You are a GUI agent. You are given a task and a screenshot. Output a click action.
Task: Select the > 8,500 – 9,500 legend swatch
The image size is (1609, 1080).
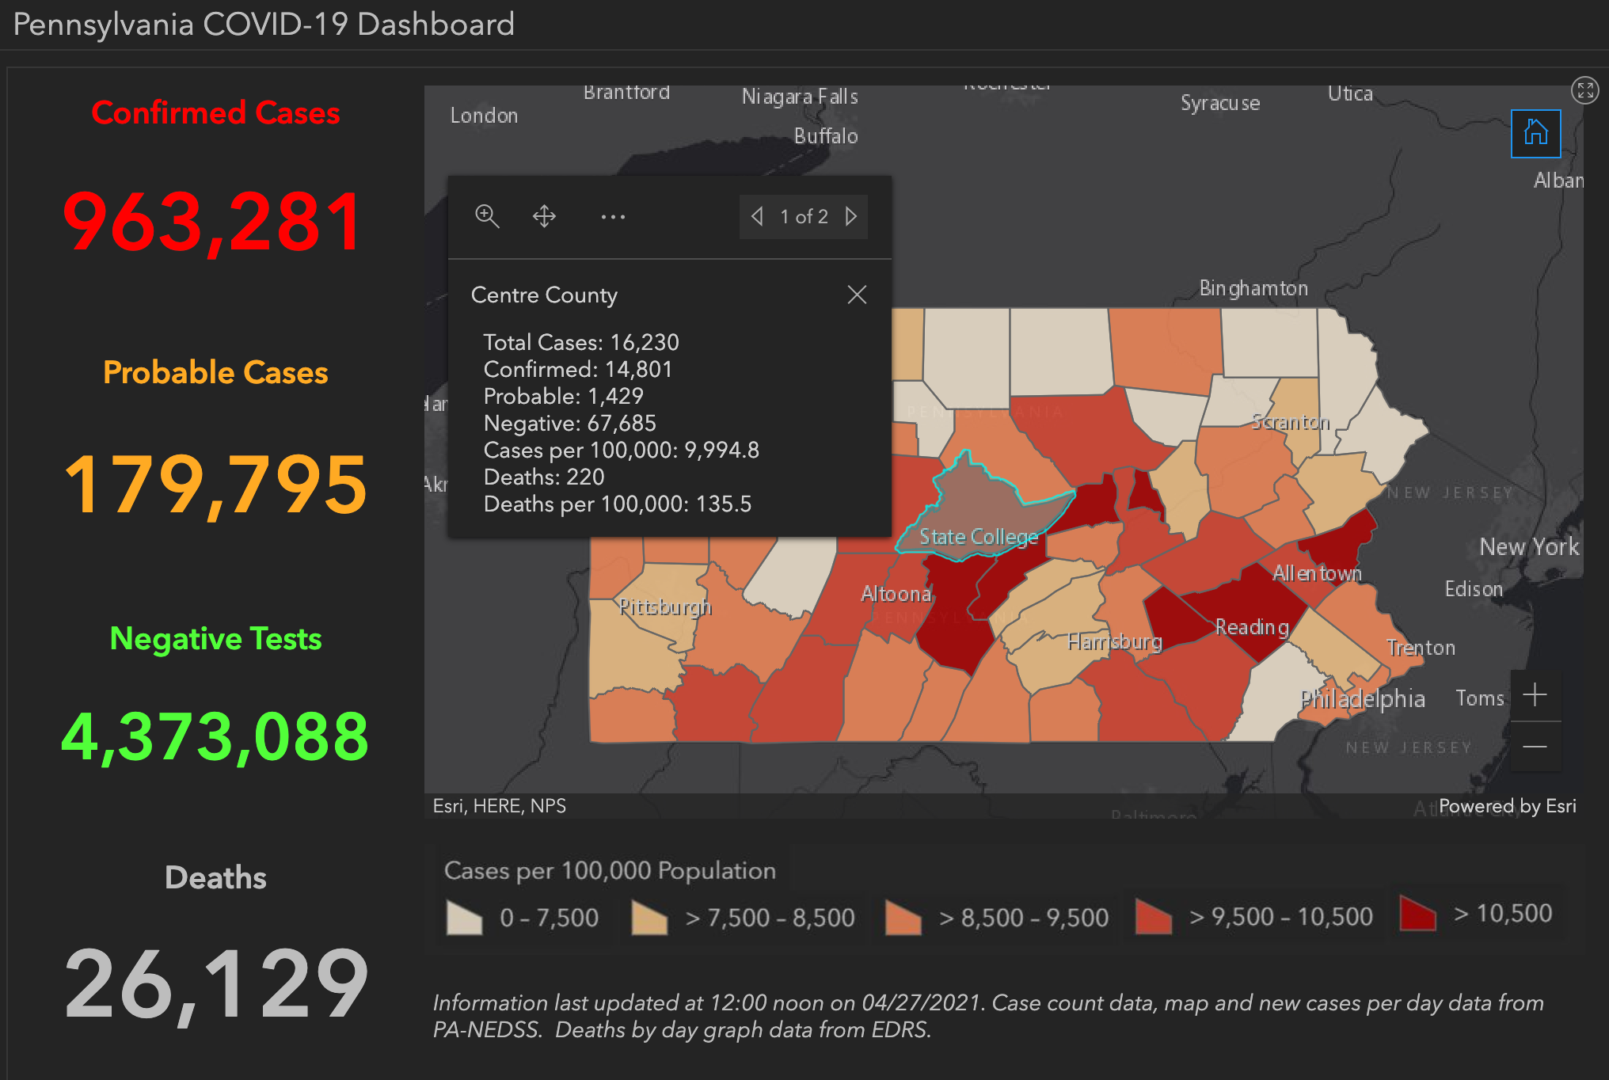pyautogui.click(x=903, y=916)
